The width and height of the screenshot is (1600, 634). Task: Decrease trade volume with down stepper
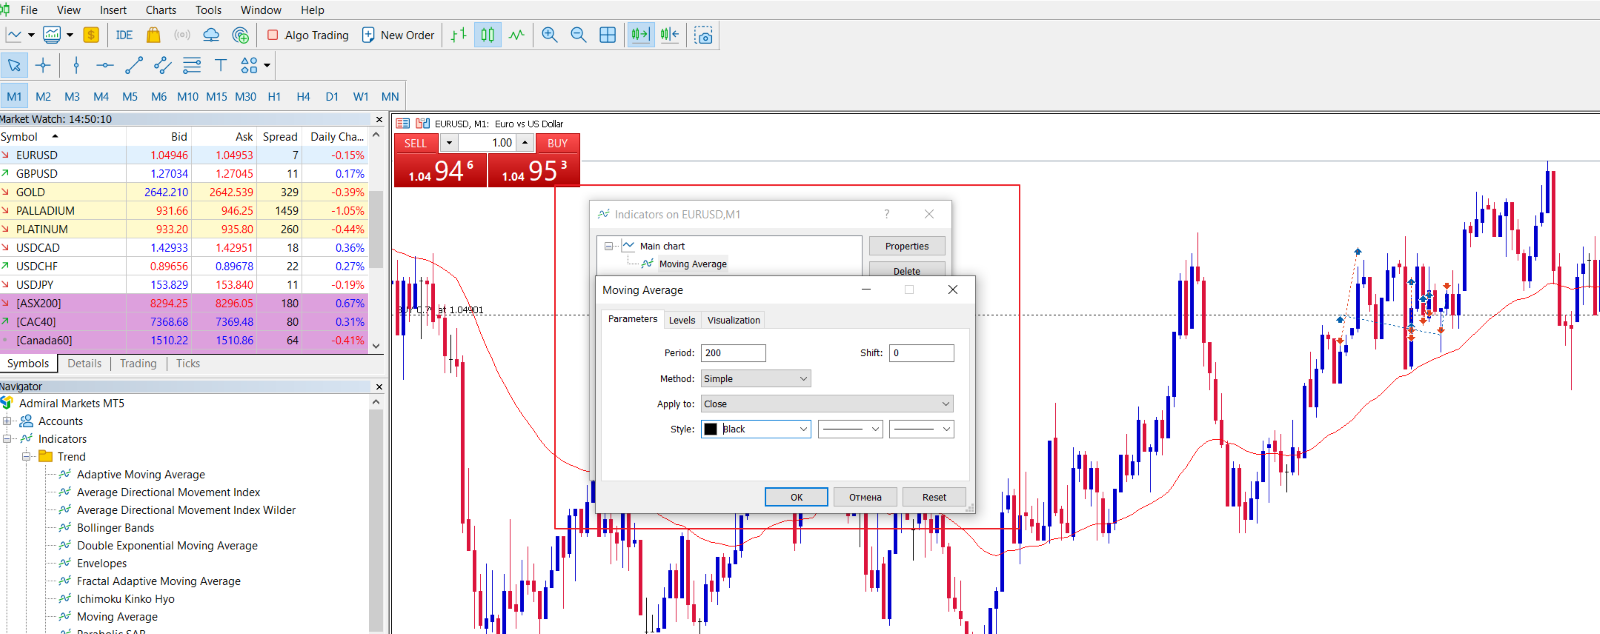click(x=449, y=143)
